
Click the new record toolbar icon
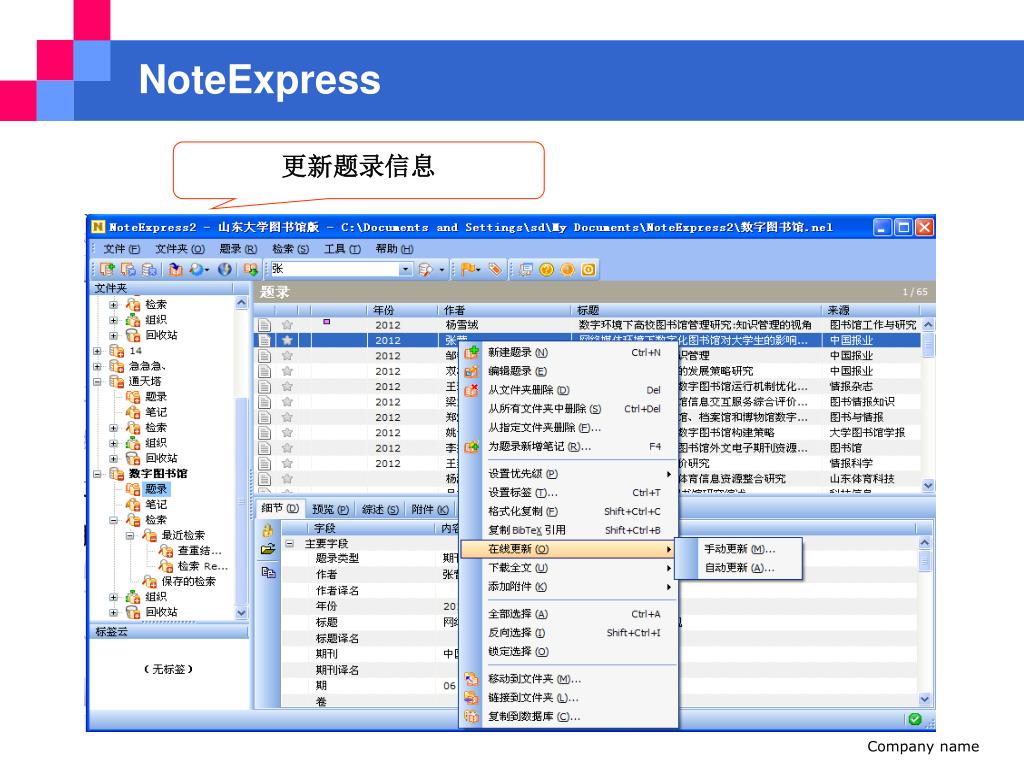coord(108,269)
